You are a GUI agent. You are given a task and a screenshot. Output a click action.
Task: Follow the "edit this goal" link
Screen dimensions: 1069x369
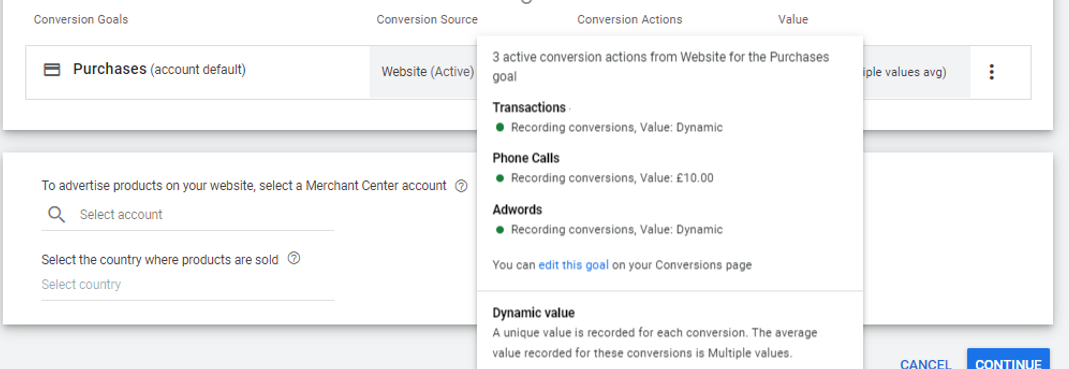point(573,265)
